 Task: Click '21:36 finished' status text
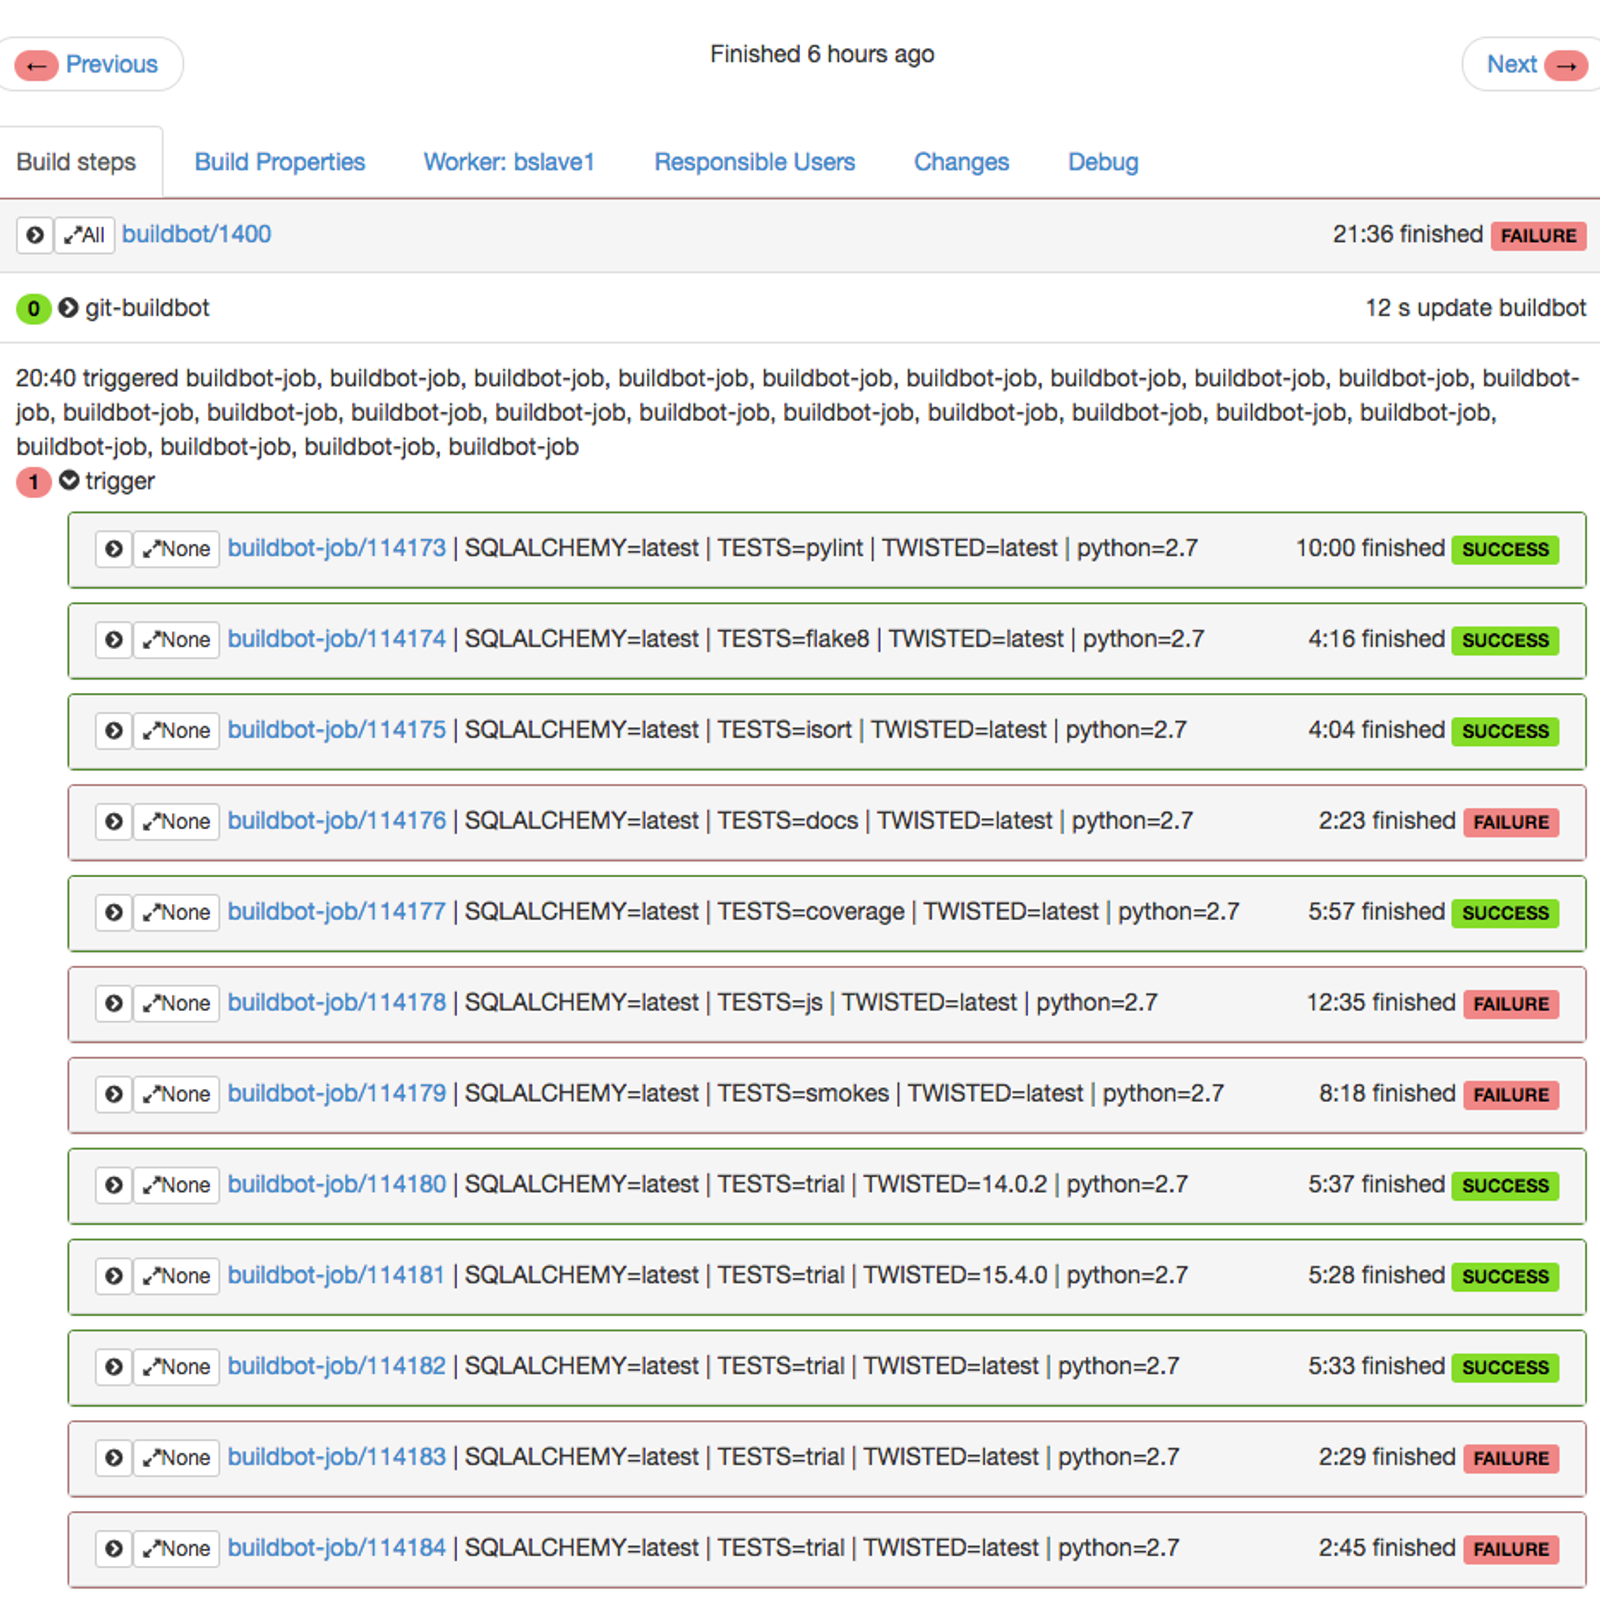1407,234
